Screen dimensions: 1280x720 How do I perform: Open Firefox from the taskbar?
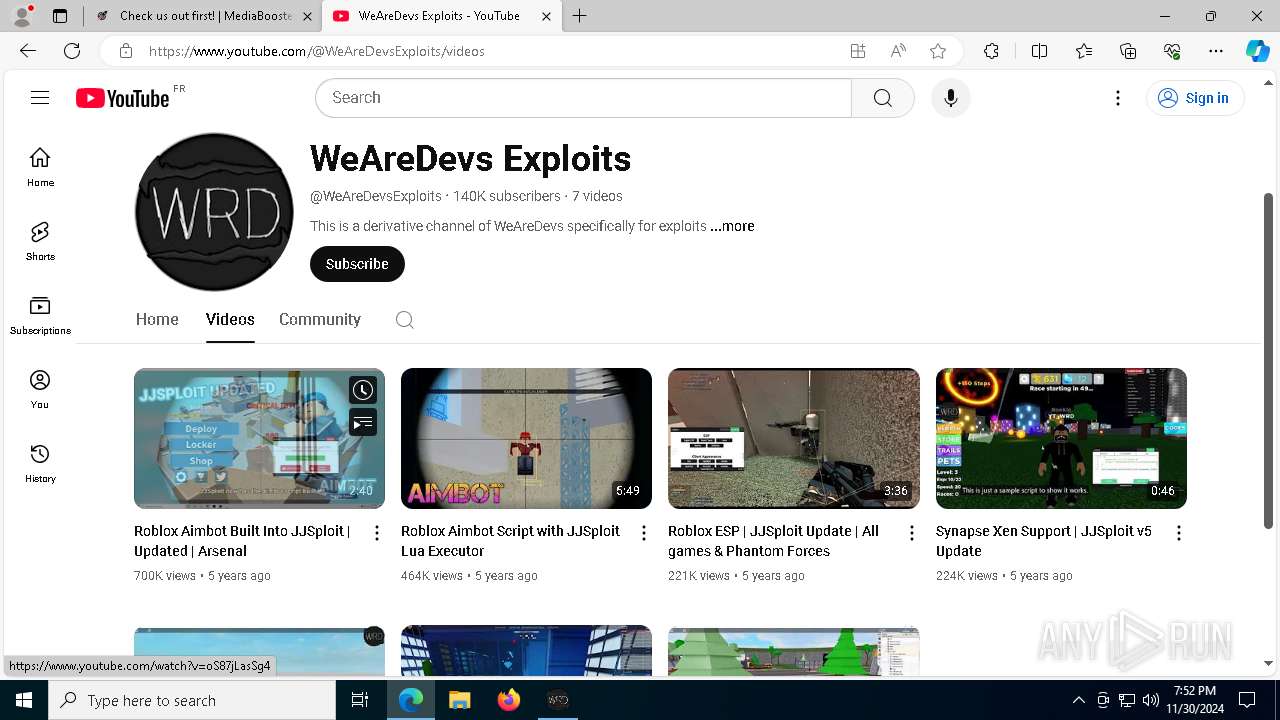pos(509,700)
